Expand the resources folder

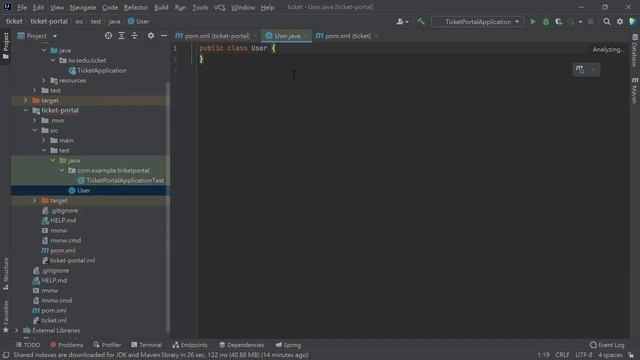pos(44,80)
